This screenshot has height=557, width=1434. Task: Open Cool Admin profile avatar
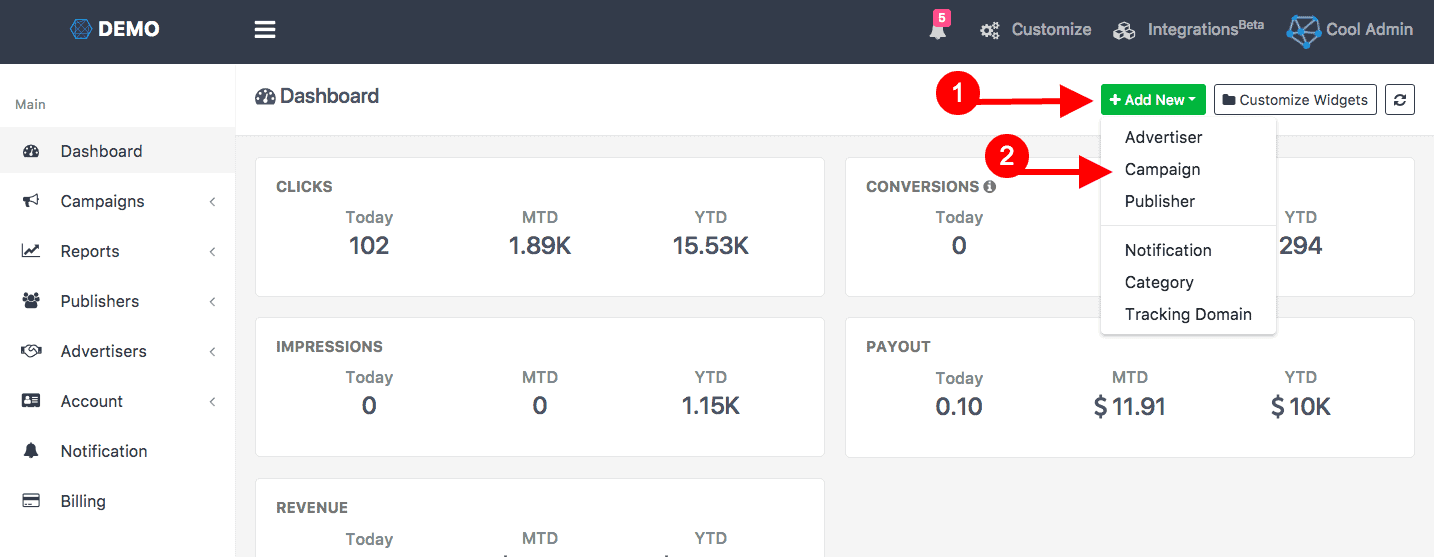pyautogui.click(x=1303, y=31)
